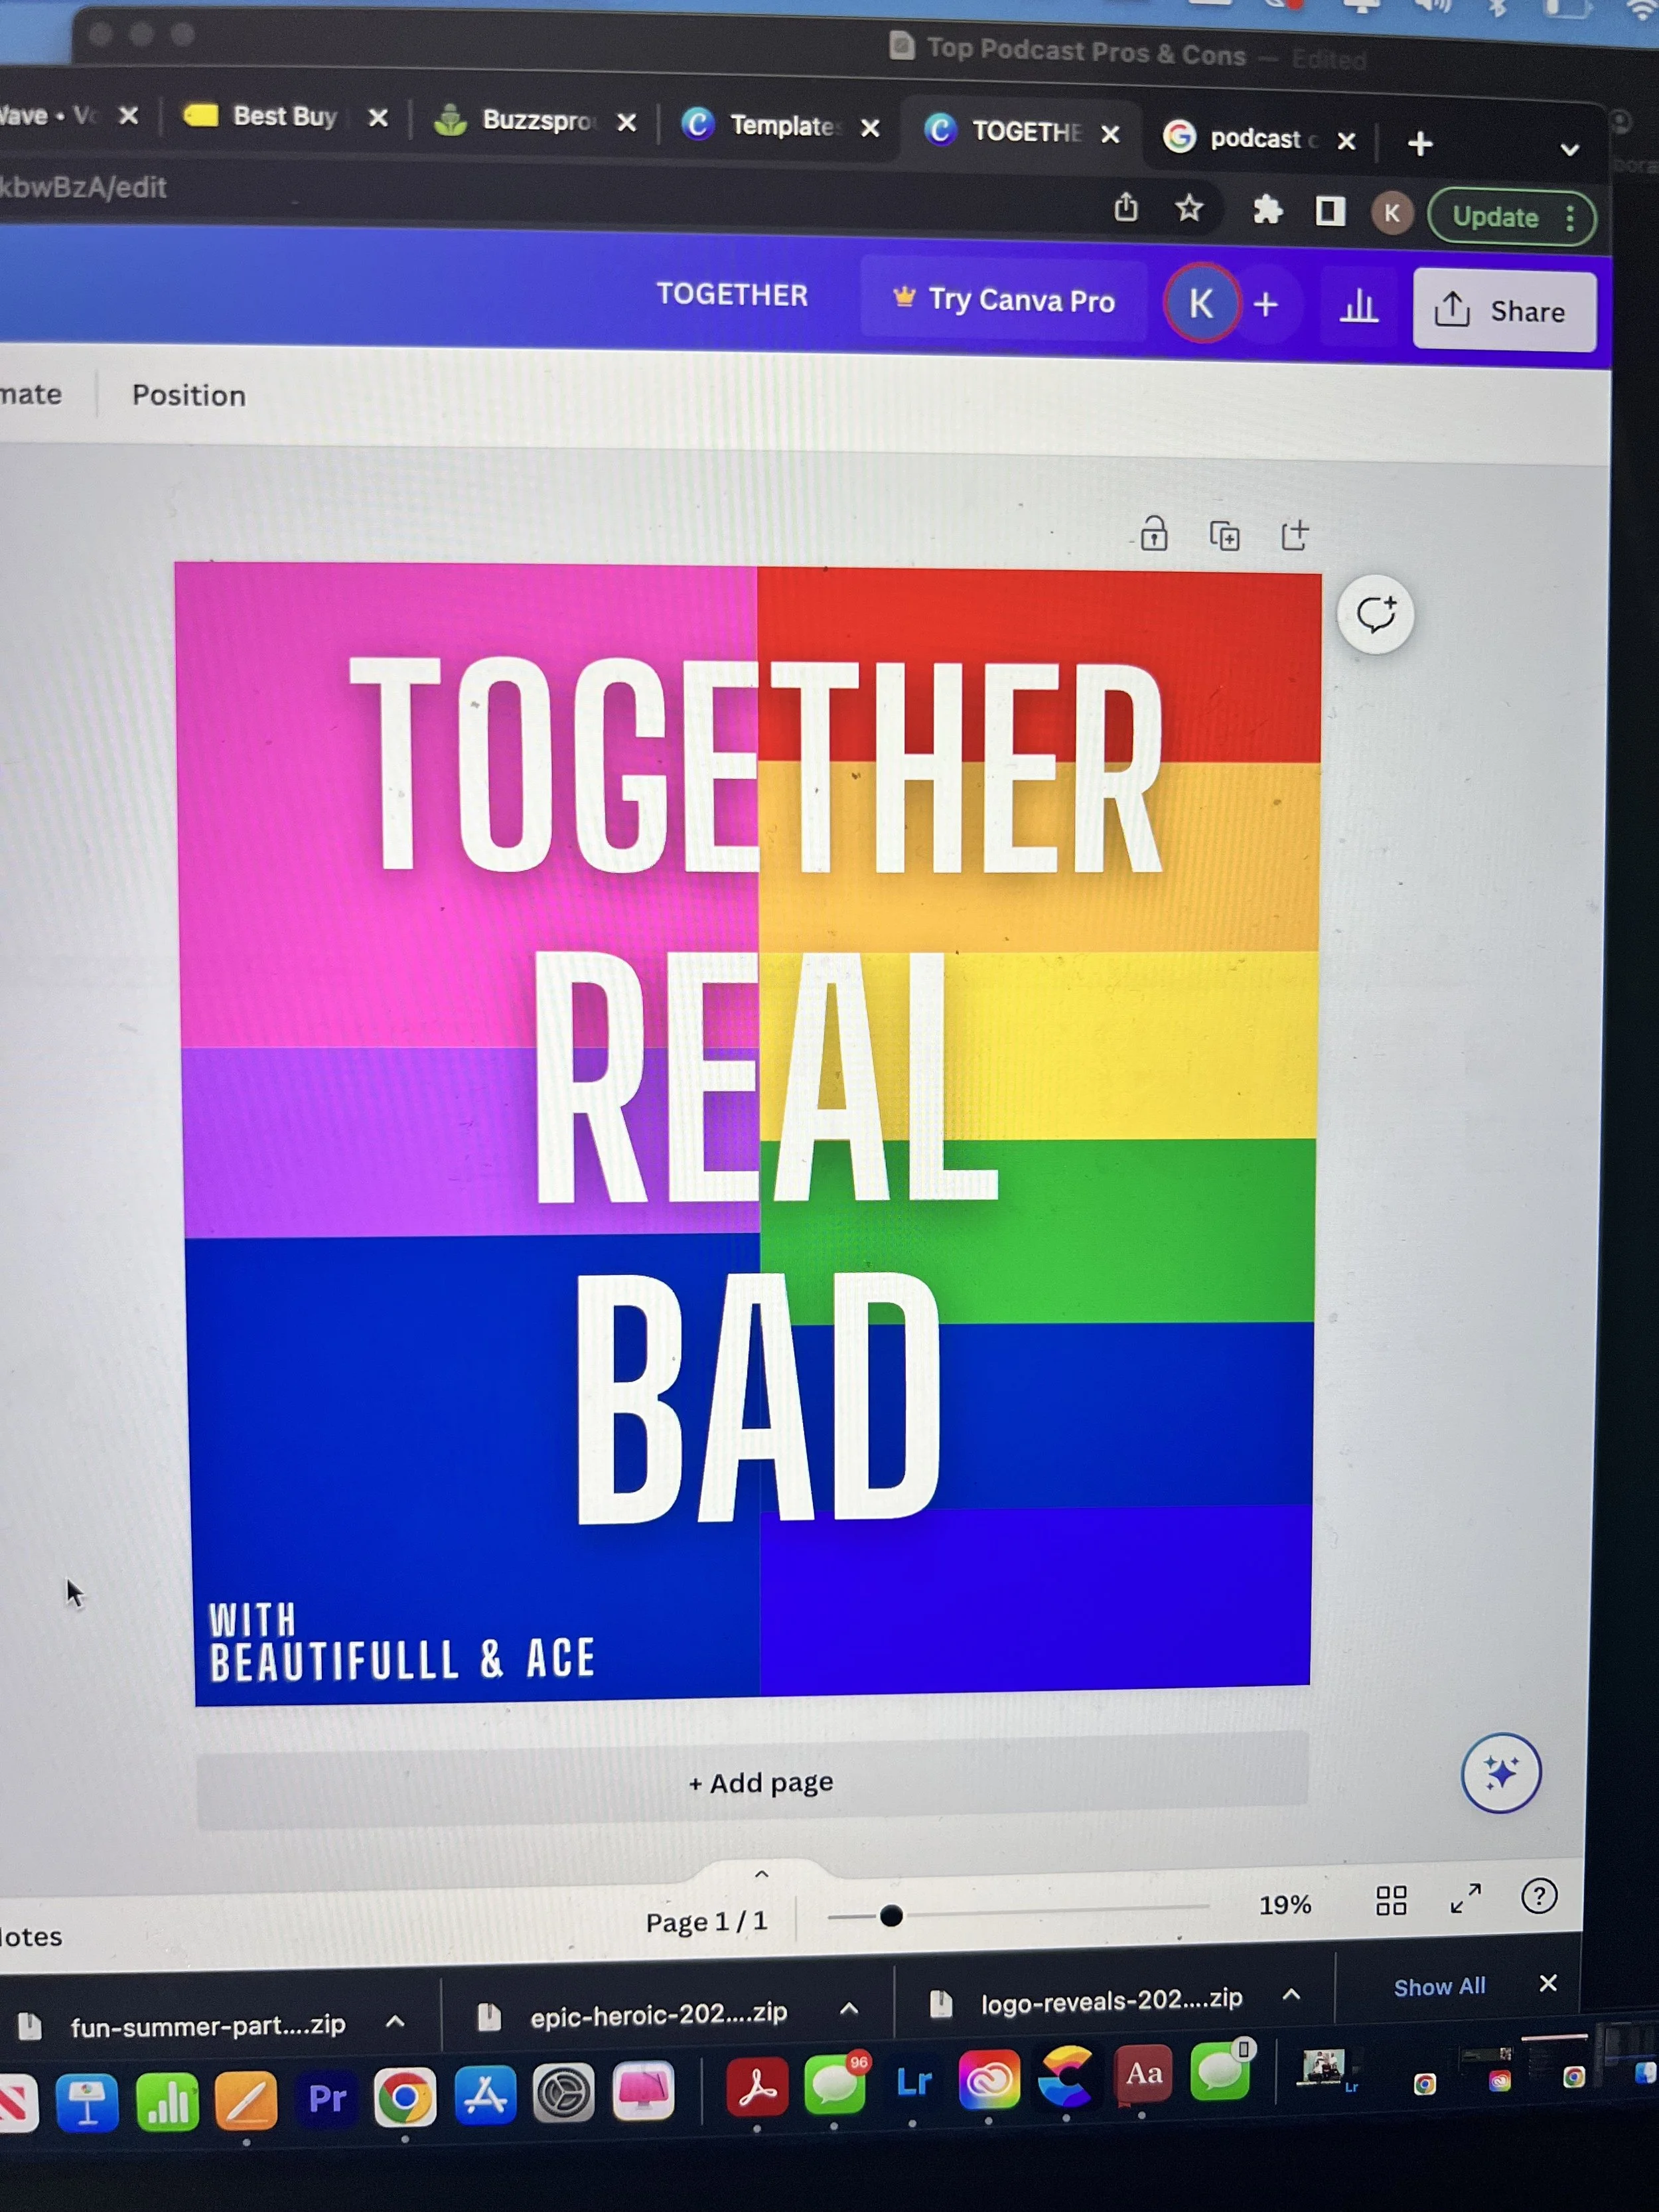The height and width of the screenshot is (2212, 1659).
Task: Switch to the podcast Google tab
Action: click(1254, 138)
